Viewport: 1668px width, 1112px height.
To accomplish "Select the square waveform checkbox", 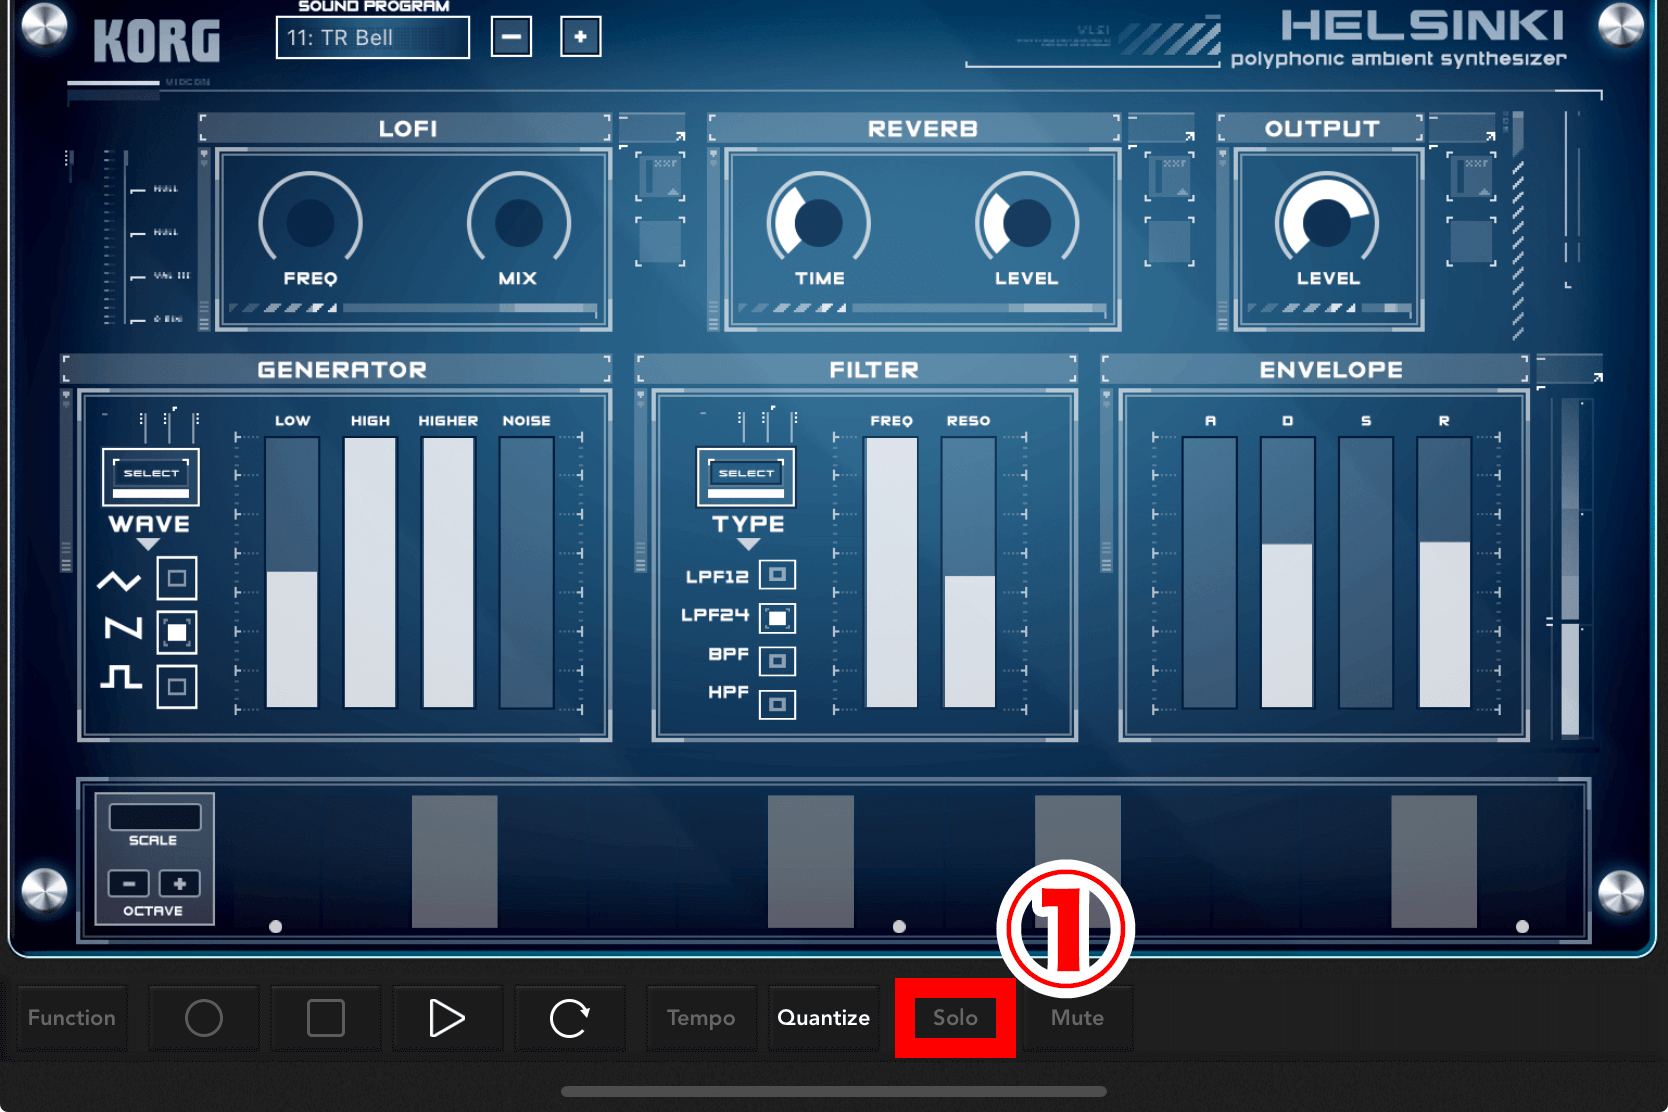I will 177,686.
